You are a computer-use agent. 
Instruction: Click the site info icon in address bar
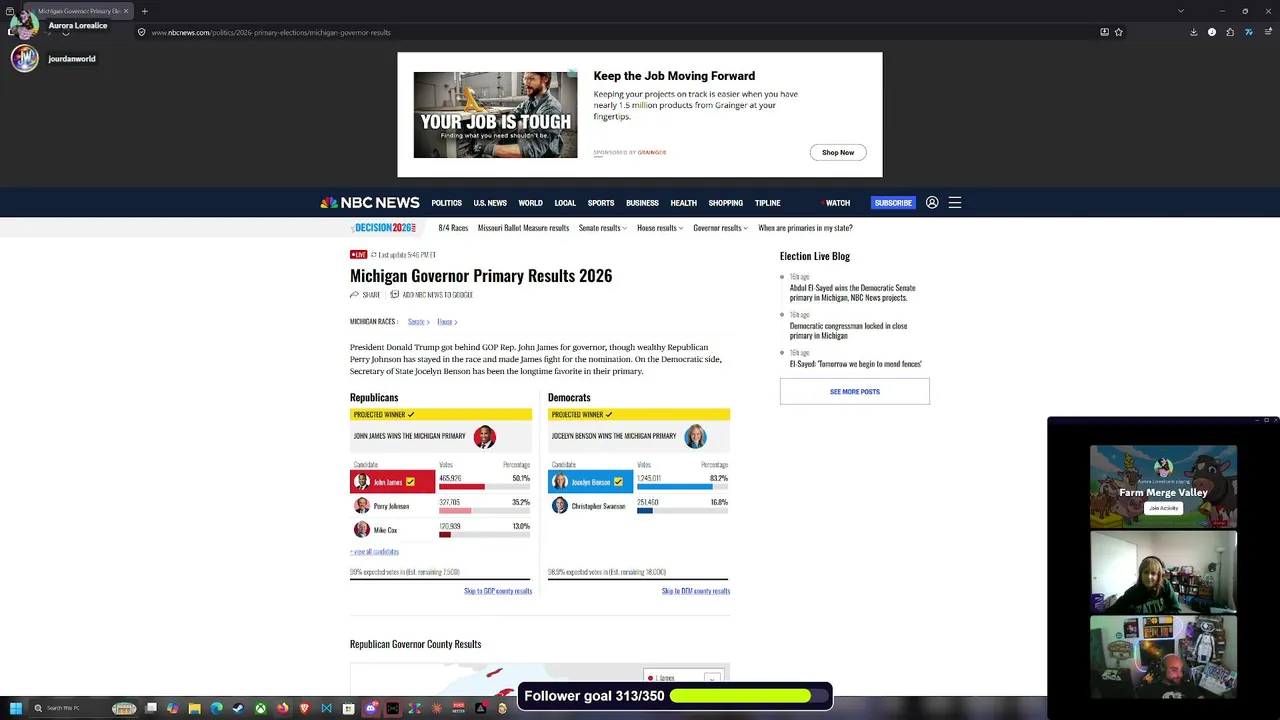(x=142, y=32)
